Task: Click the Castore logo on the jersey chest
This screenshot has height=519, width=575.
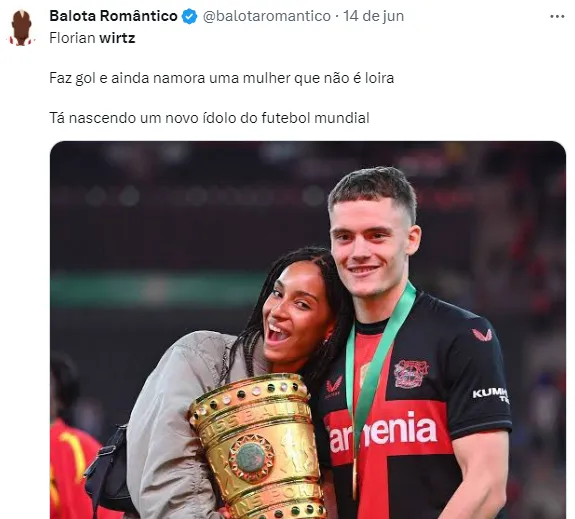Action: (334, 387)
